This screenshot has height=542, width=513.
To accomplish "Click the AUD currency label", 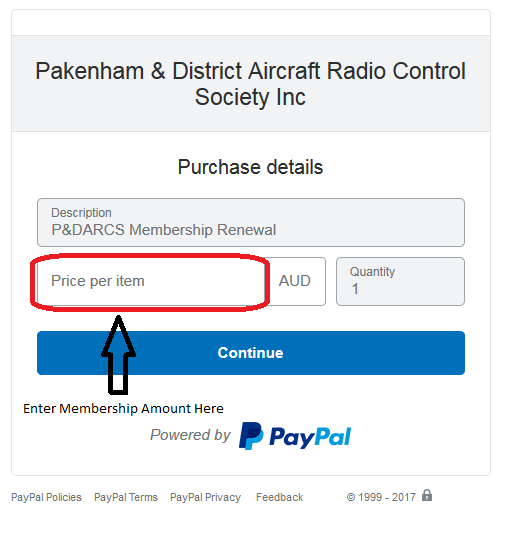I will pos(295,281).
